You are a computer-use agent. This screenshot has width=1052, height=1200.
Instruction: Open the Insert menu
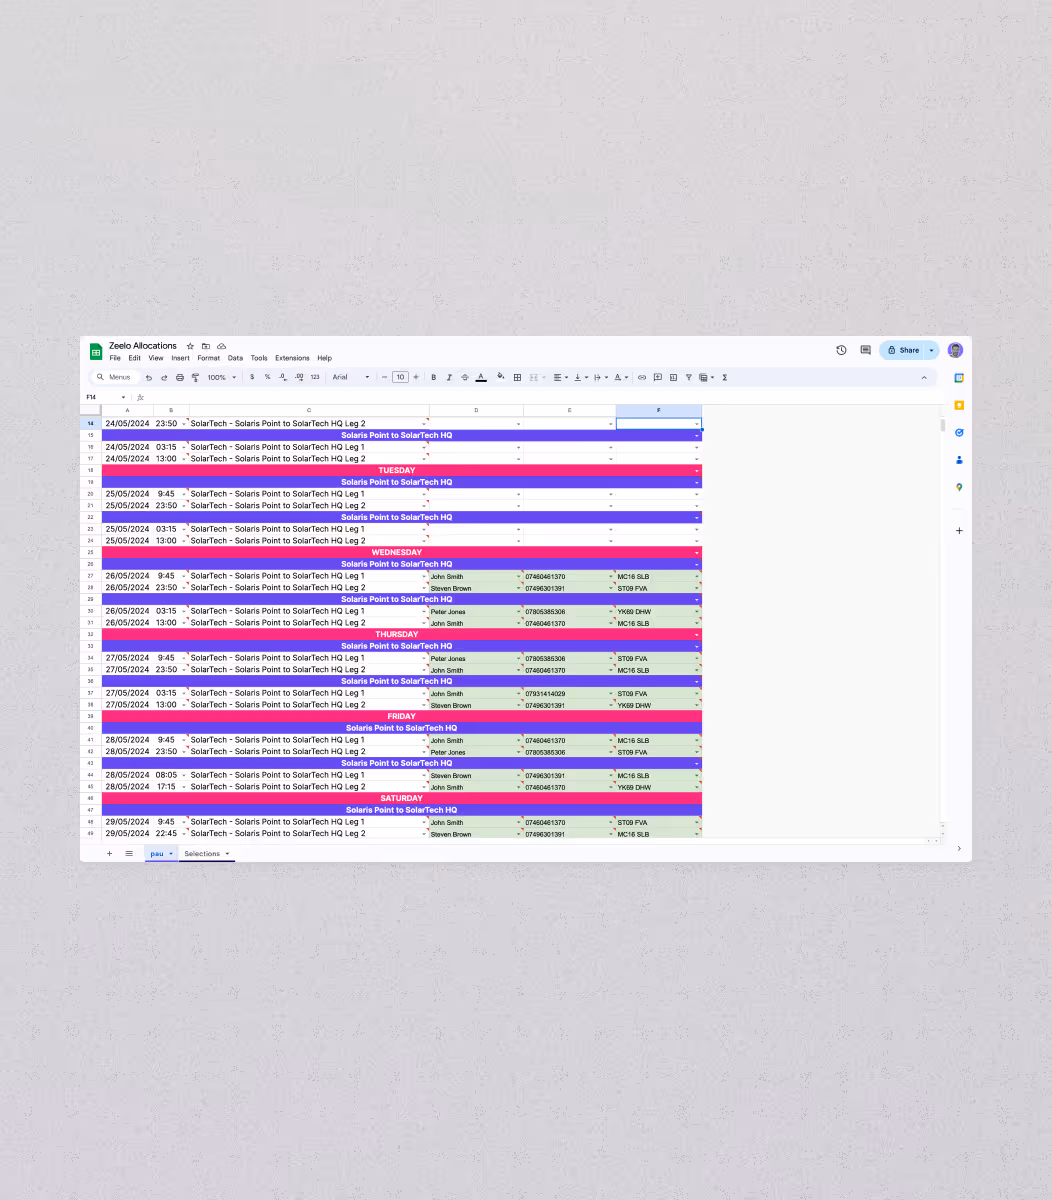(180, 358)
